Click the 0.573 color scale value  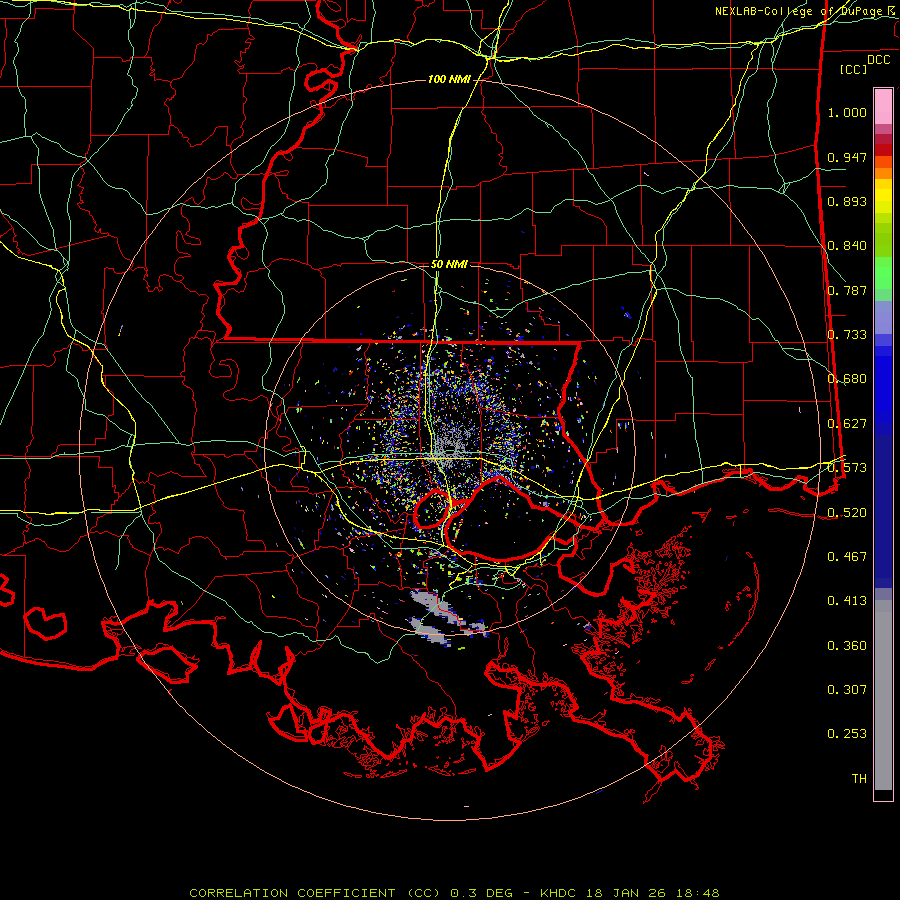[x=847, y=468]
